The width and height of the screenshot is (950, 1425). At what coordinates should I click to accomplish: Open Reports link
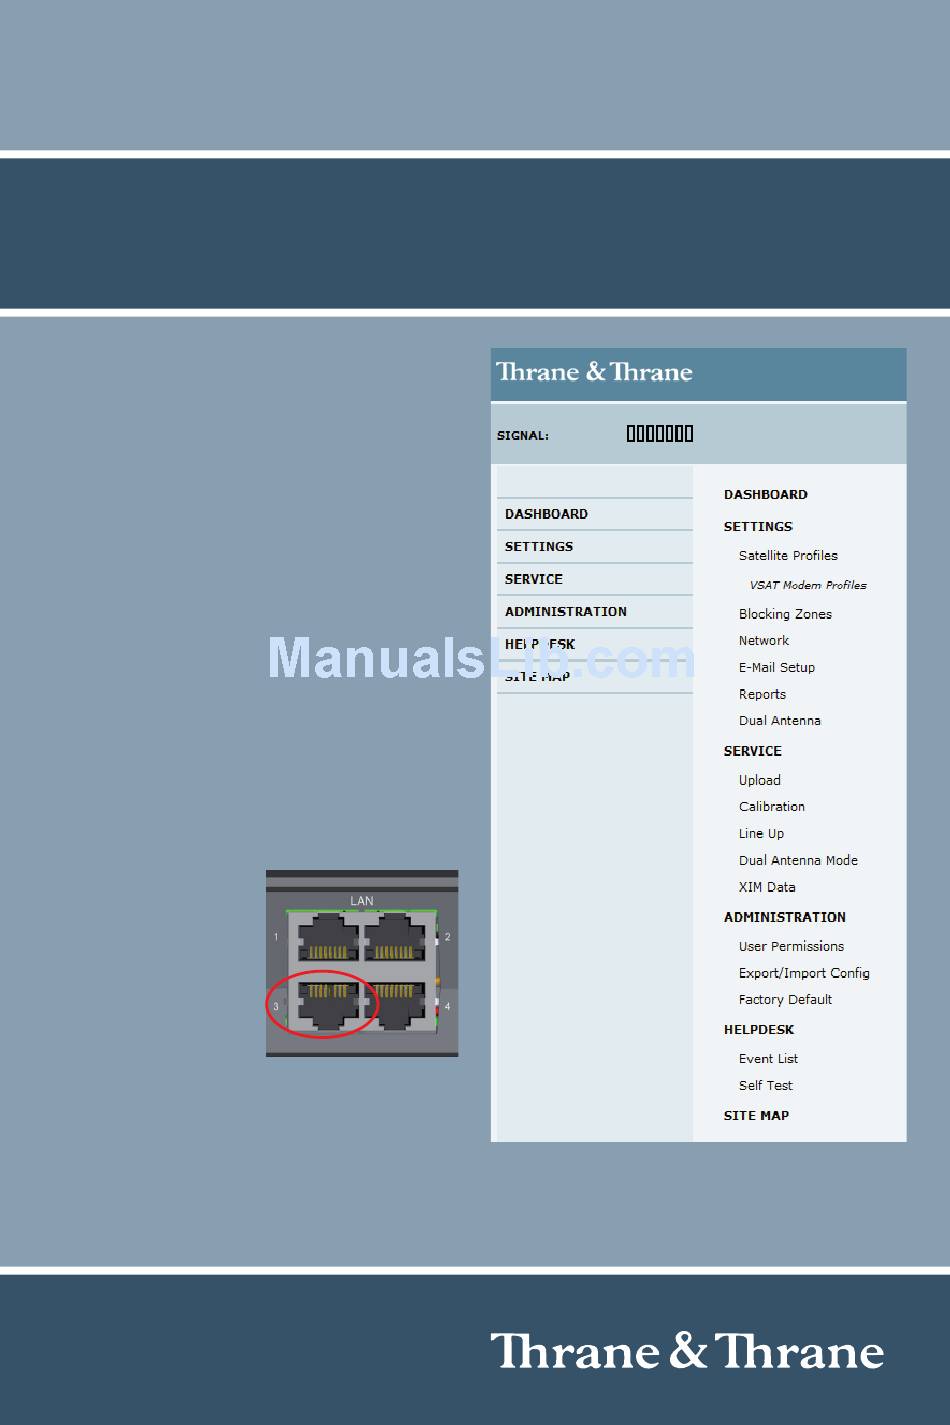click(762, 694)
